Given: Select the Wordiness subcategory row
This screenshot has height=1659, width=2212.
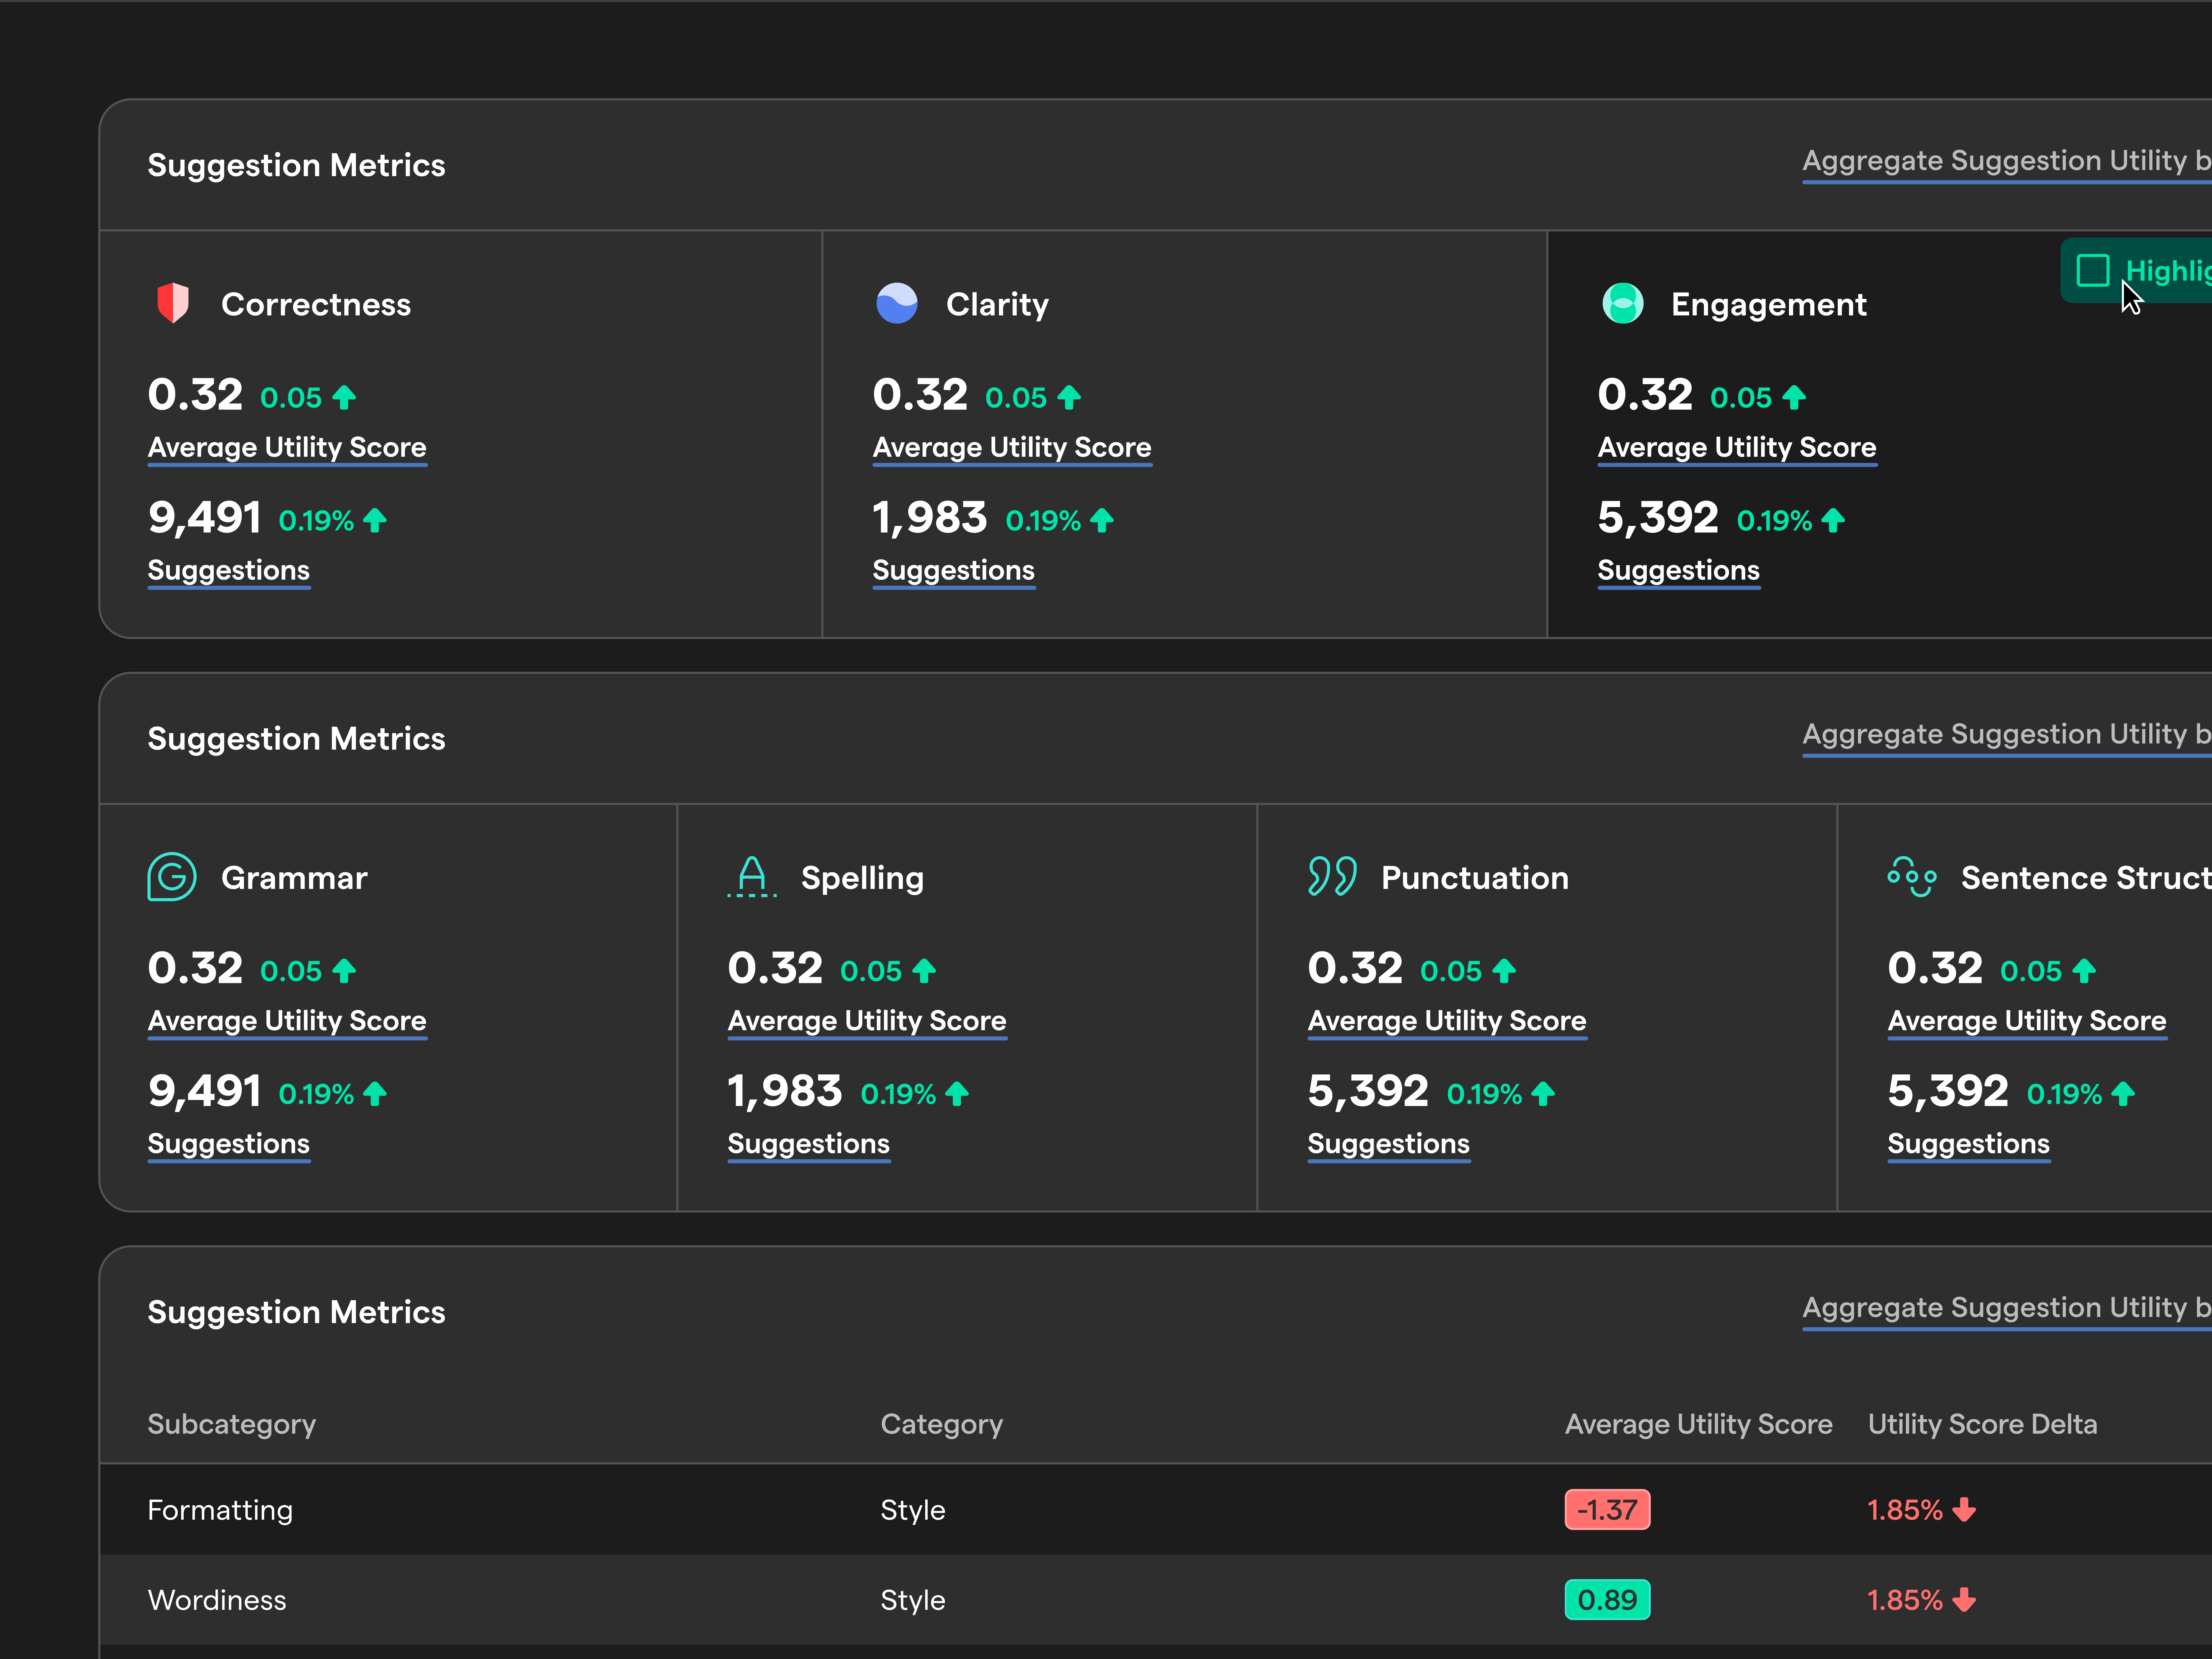Looking at the screenshot, I should click(1156, 1600).
